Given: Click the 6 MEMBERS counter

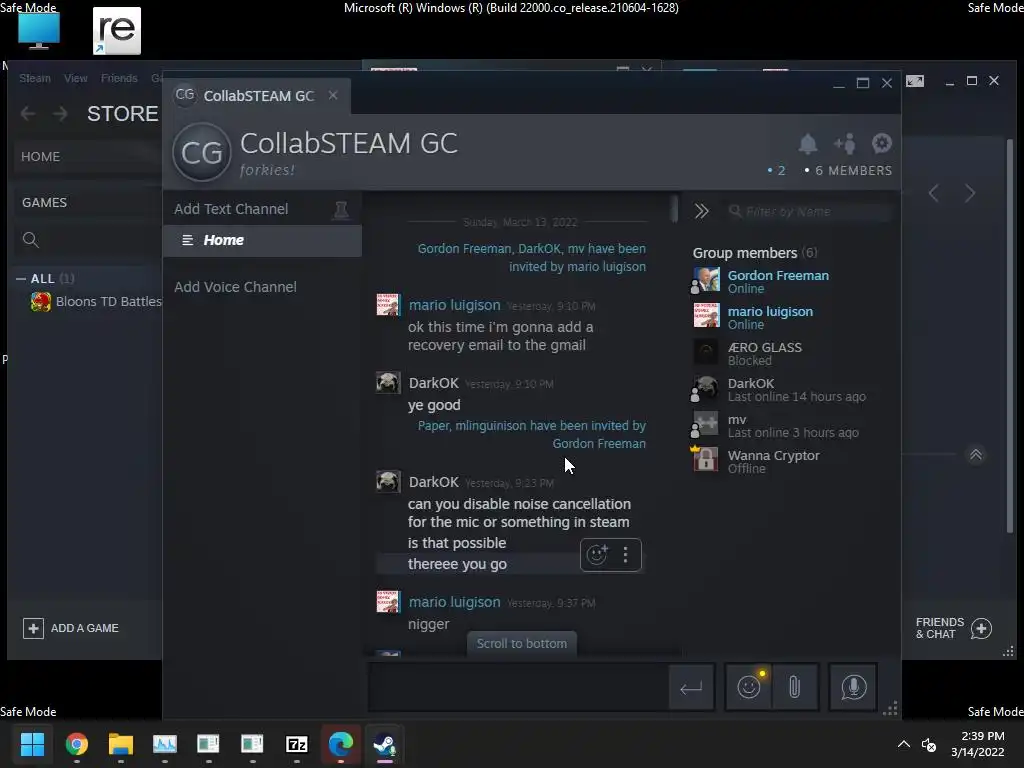Looking at the screenshot, I should click(x=848, y=170).
